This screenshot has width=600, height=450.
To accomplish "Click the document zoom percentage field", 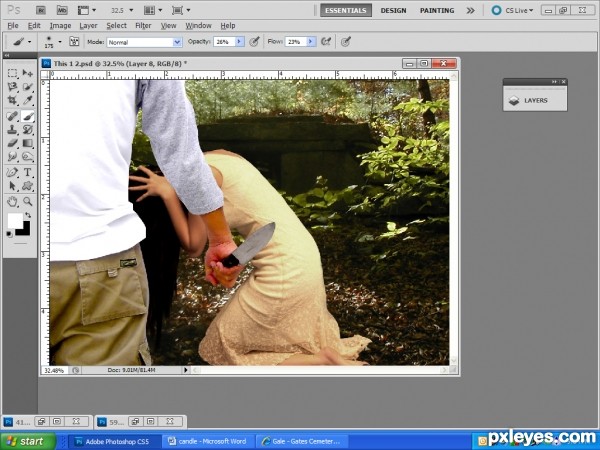I will coord(54,370).
